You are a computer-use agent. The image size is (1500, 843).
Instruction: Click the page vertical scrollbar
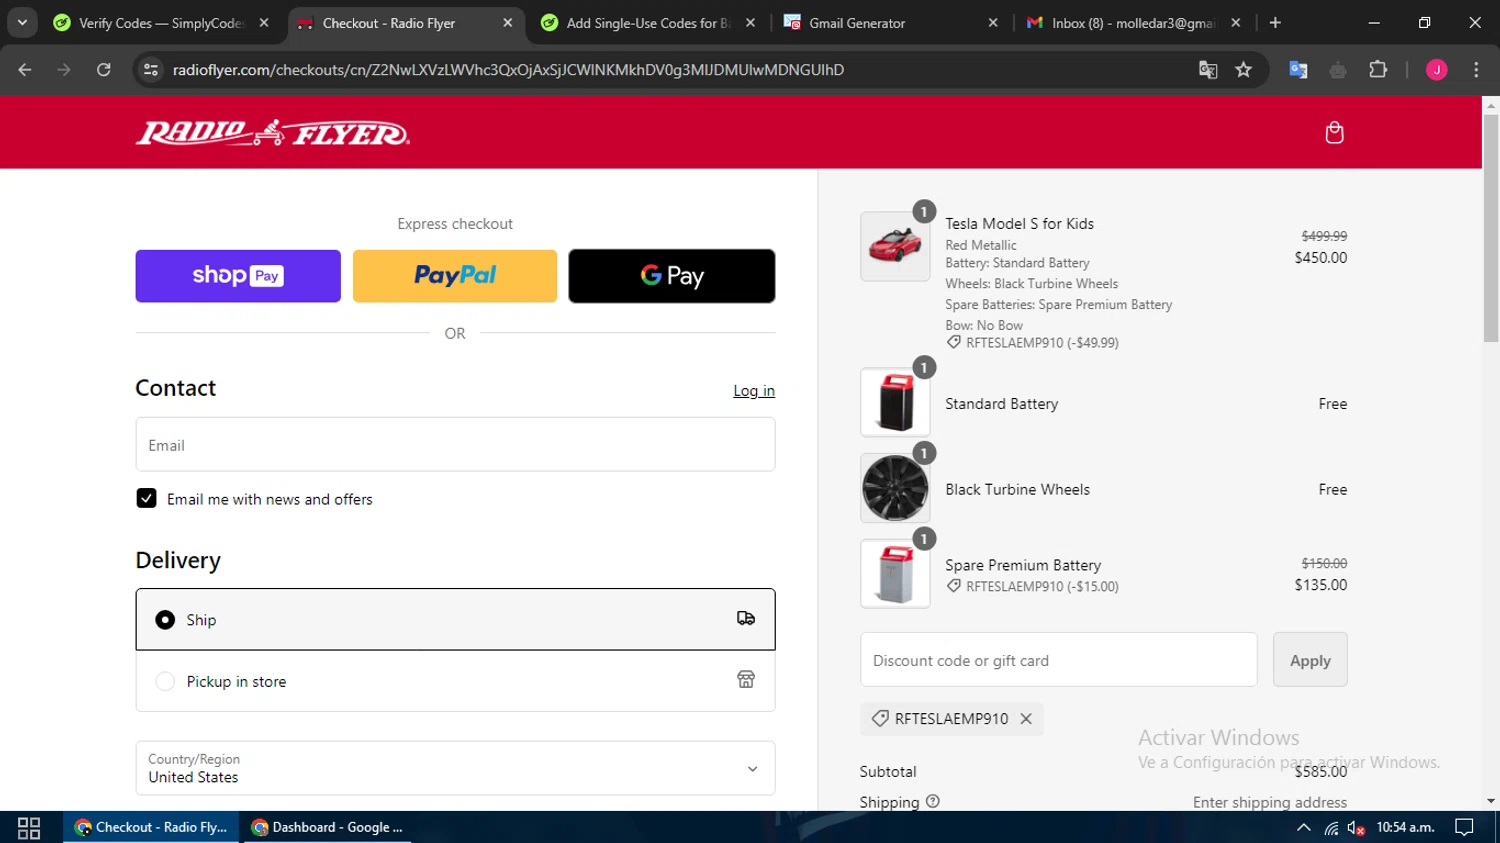pos(1490,230)
